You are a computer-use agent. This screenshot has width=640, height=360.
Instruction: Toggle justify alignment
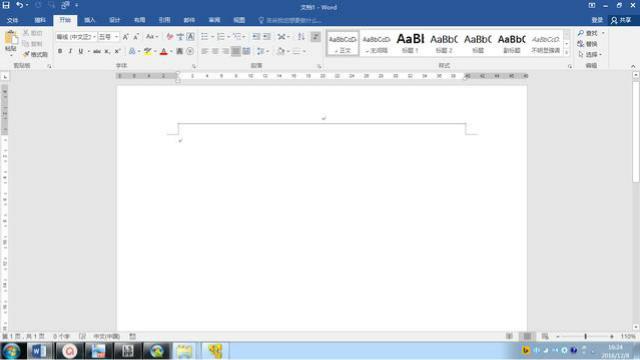pos(236,51)
